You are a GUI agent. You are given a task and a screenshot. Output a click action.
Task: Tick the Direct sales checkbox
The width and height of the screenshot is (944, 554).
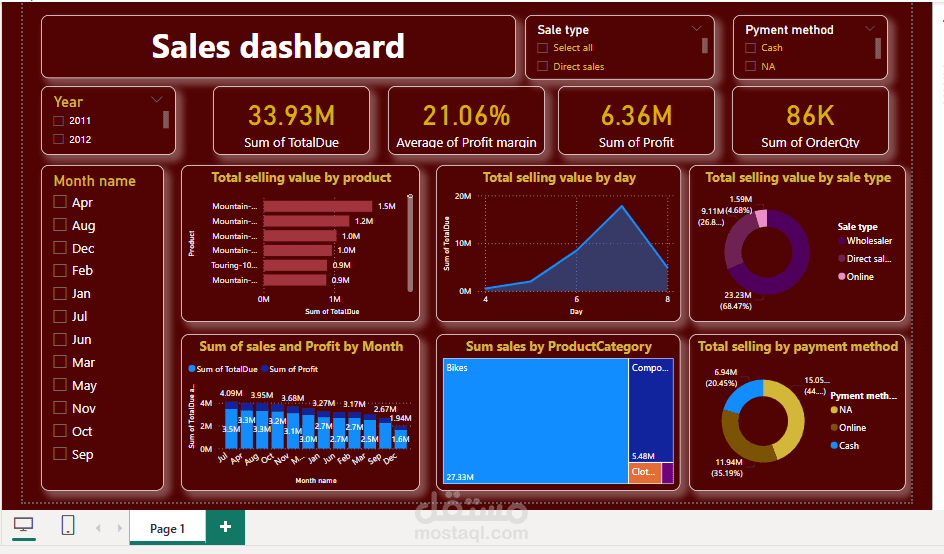pos(542,66)
